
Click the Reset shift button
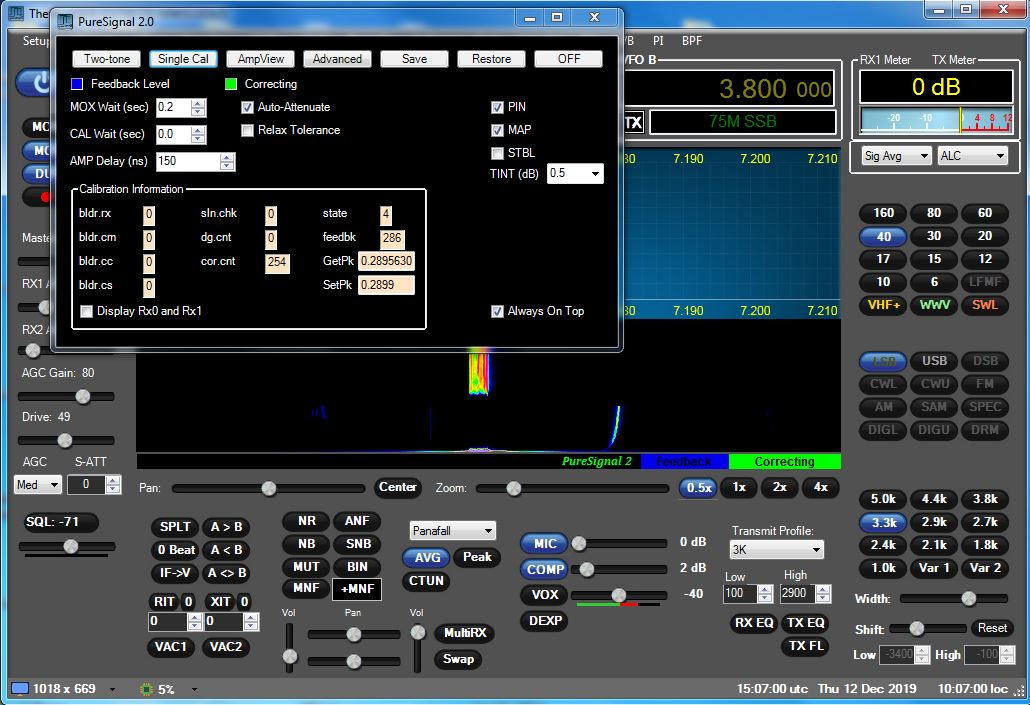click(992, 628)
